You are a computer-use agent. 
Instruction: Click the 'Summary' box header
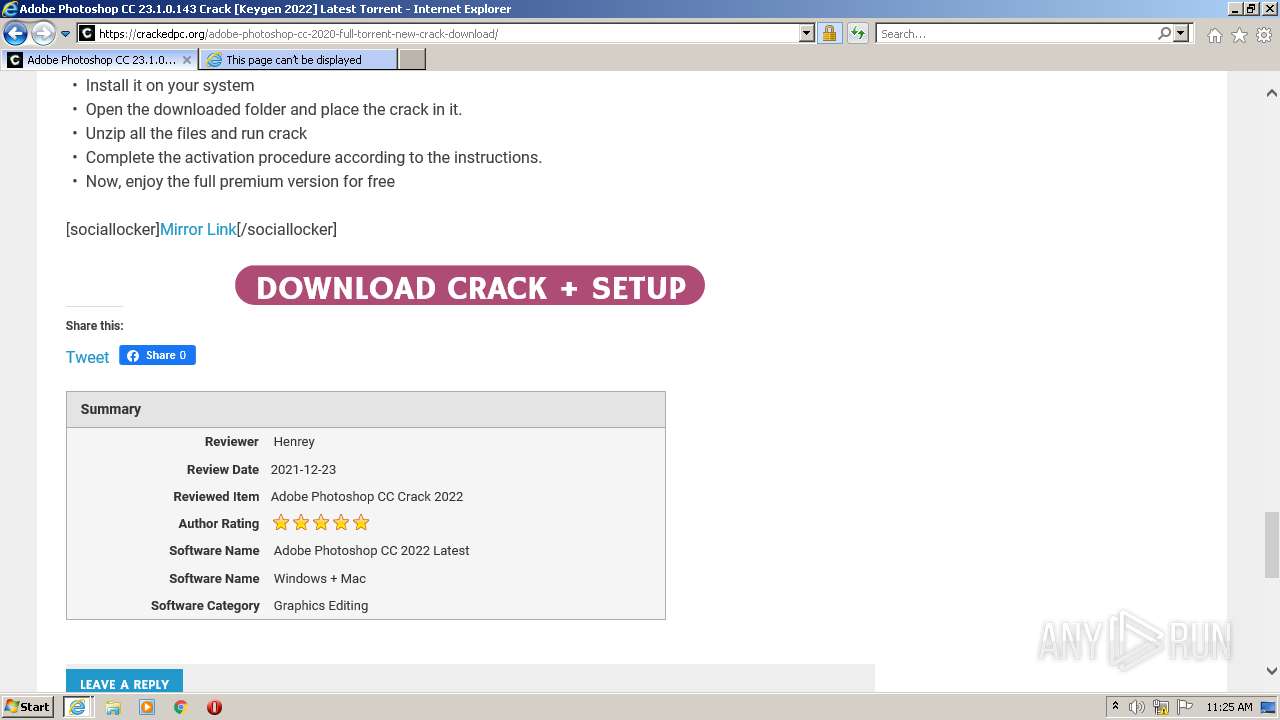[x=366, y=409]
